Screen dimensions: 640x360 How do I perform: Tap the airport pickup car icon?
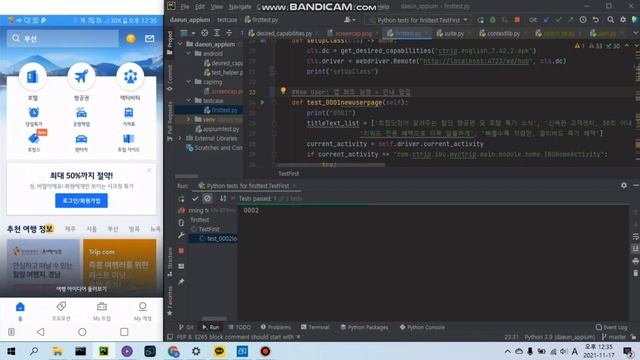(81, 113)
